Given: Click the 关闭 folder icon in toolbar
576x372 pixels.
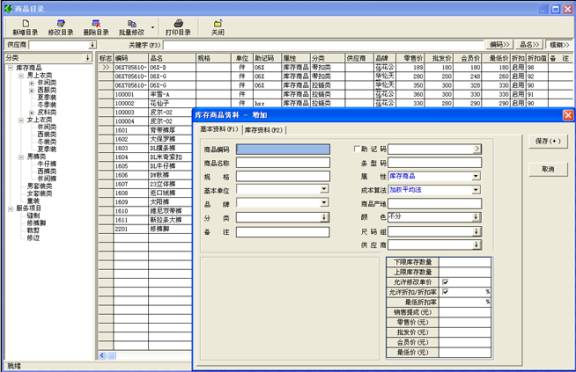Looking at the screenshot, I should [218, 23].
